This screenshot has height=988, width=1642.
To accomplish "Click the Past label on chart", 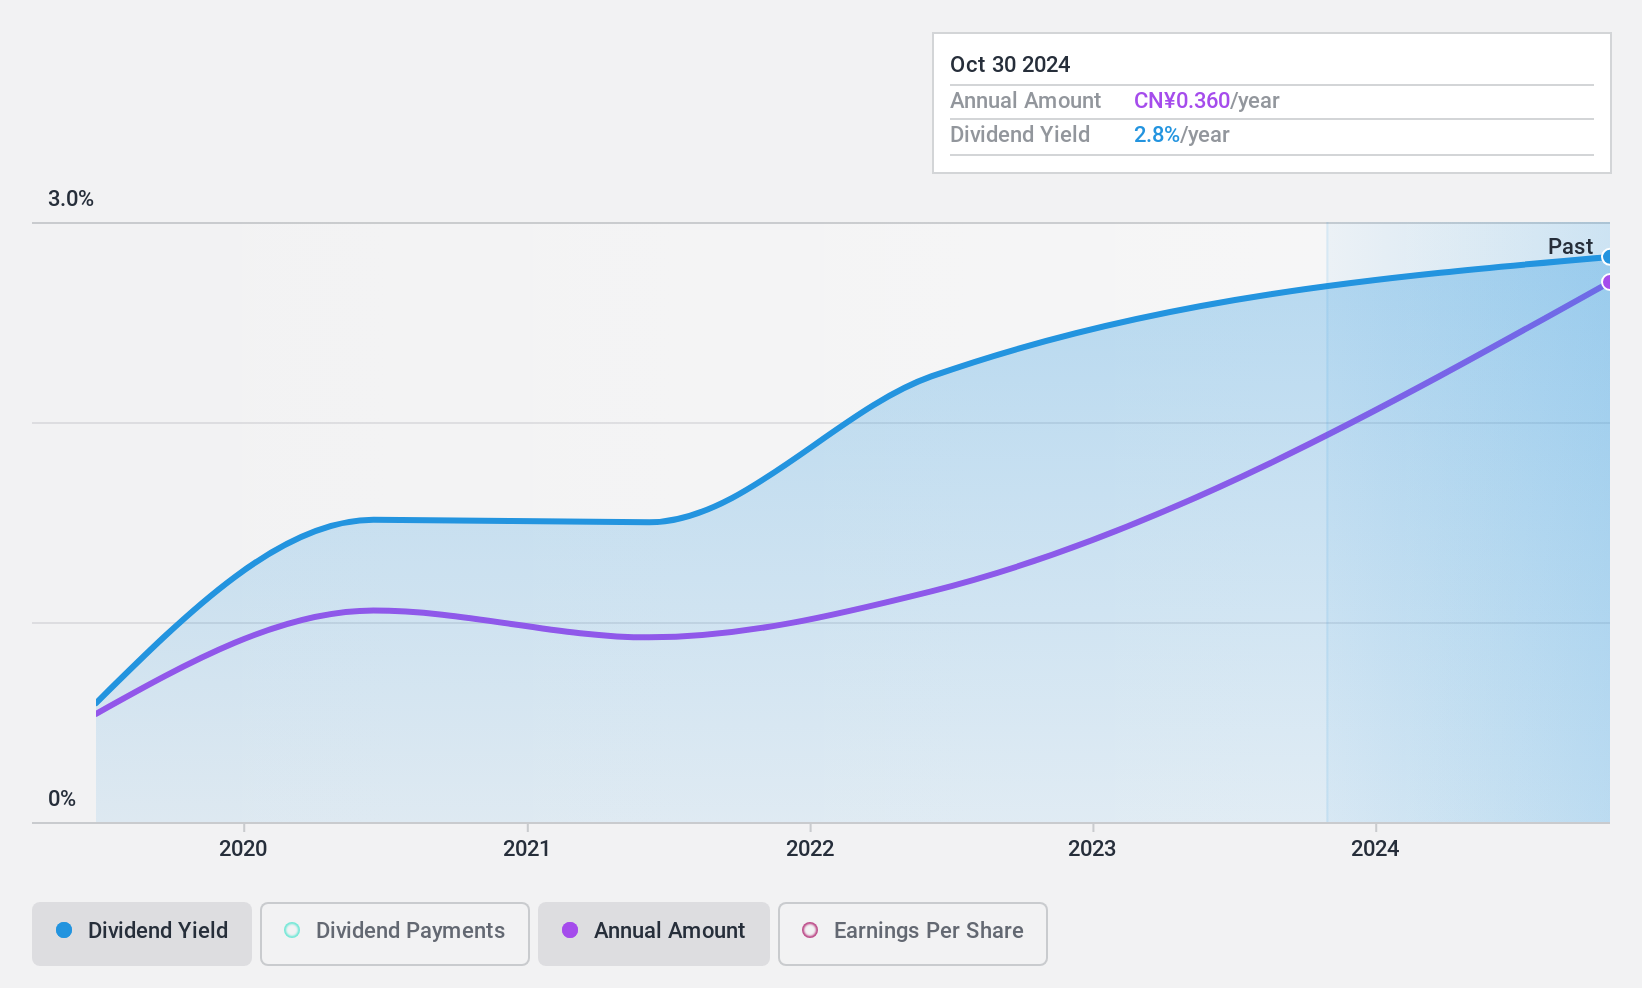I will [x=1570, y=246].
